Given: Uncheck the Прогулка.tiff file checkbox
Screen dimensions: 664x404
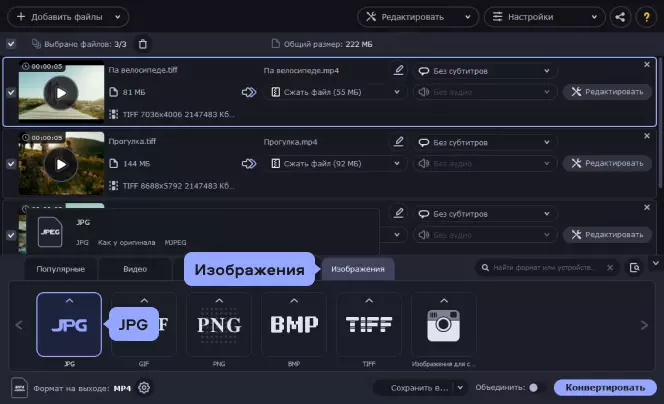Looking at the screenshot, I should click(11, 163).
